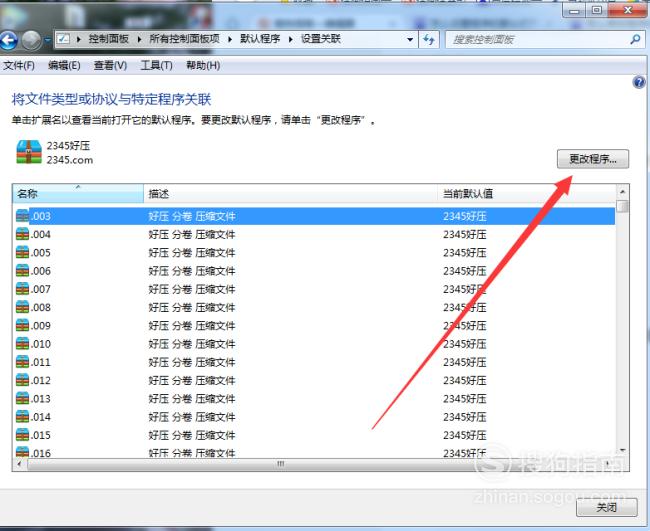Viewport: 650px width, 531px height.
Task: Select the .006 extension row
Action: coord(314,271)
